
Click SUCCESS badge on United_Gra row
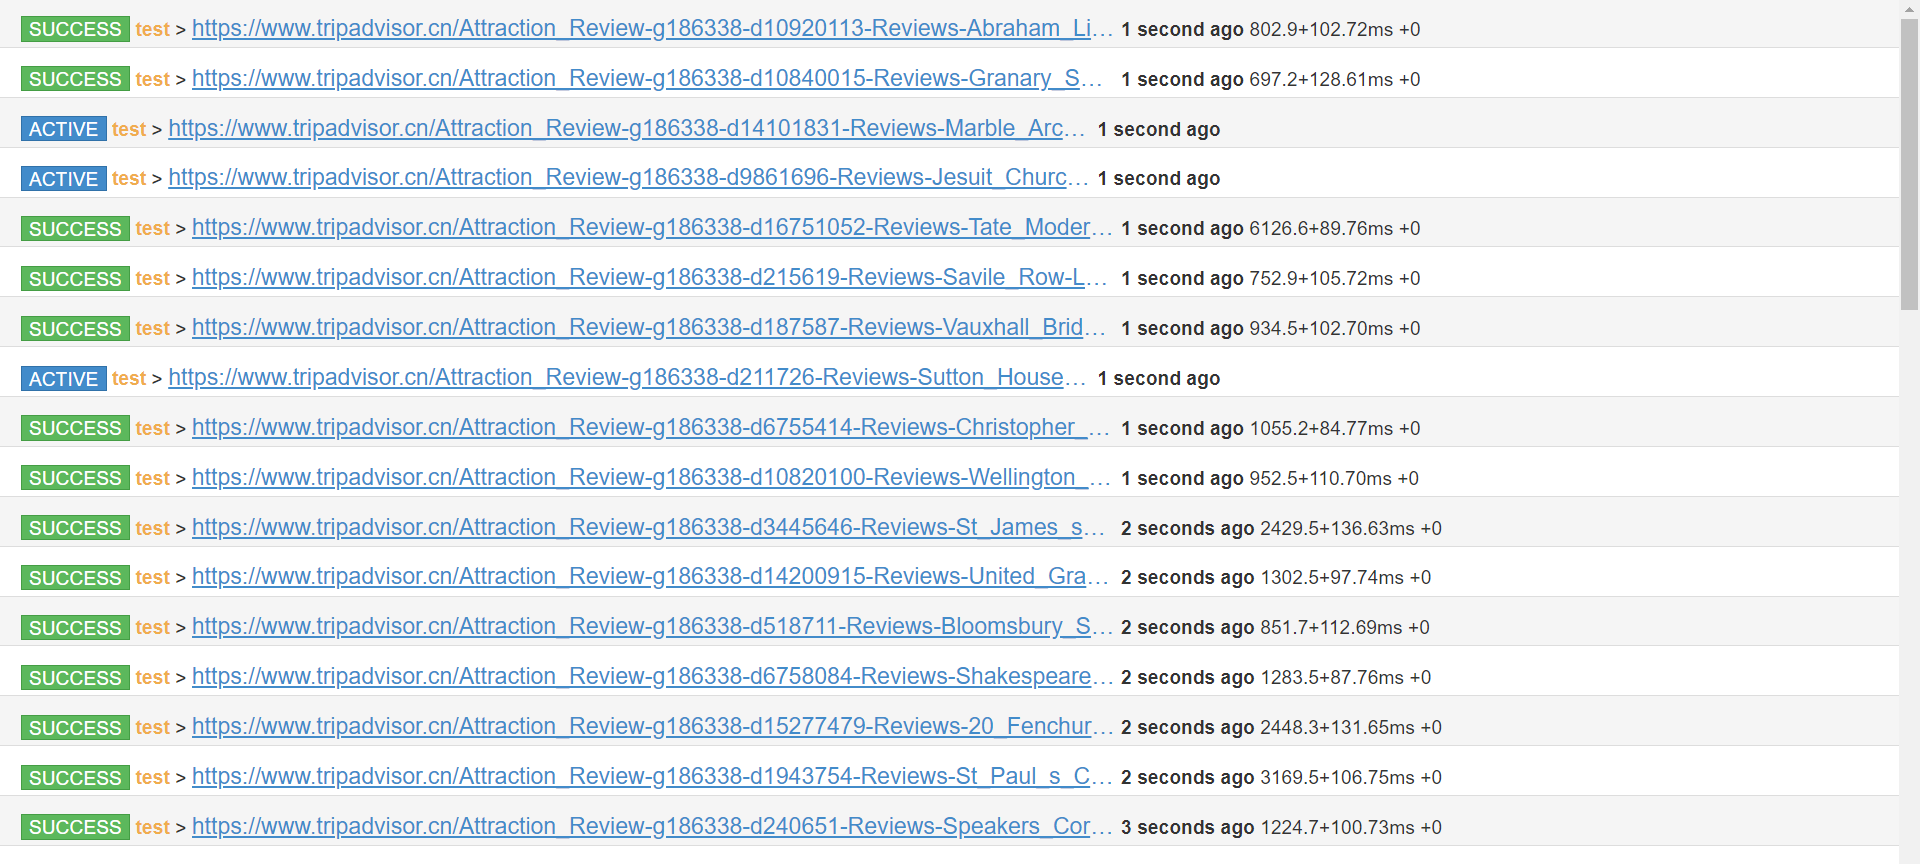point(75,578)
